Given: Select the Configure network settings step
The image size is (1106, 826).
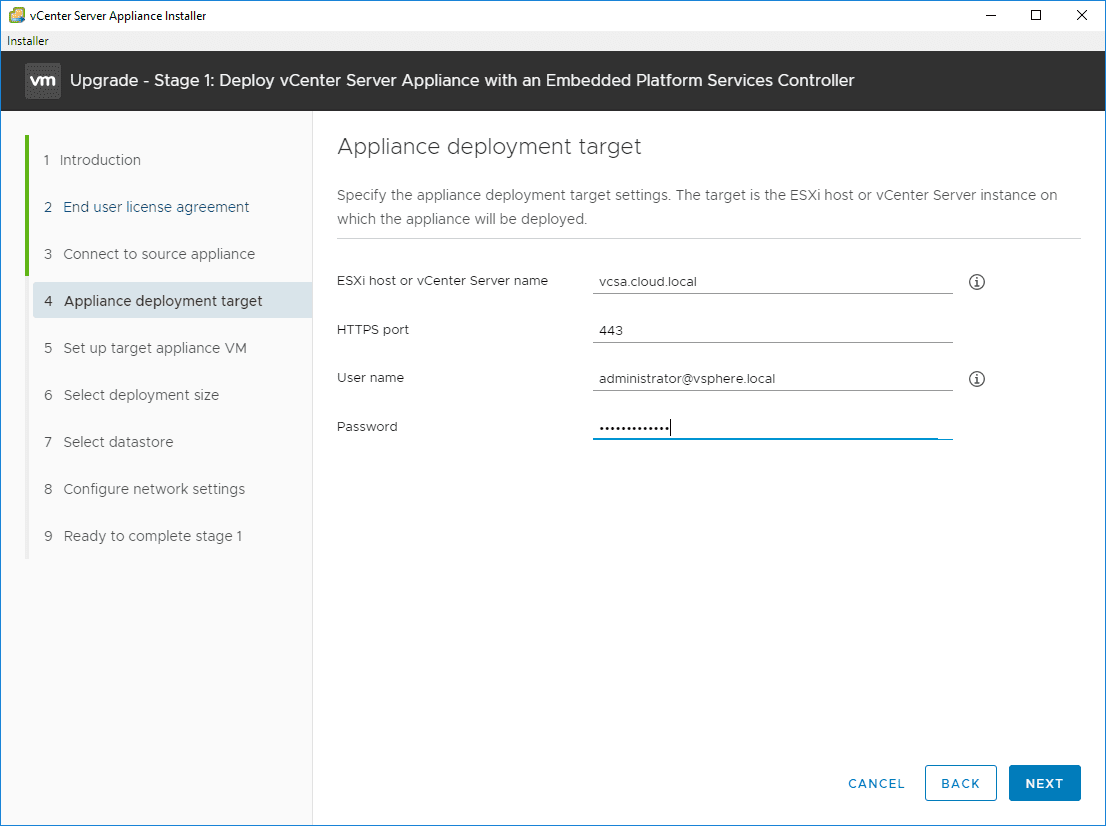Looking at the screenshot, I should coord(154,488).
